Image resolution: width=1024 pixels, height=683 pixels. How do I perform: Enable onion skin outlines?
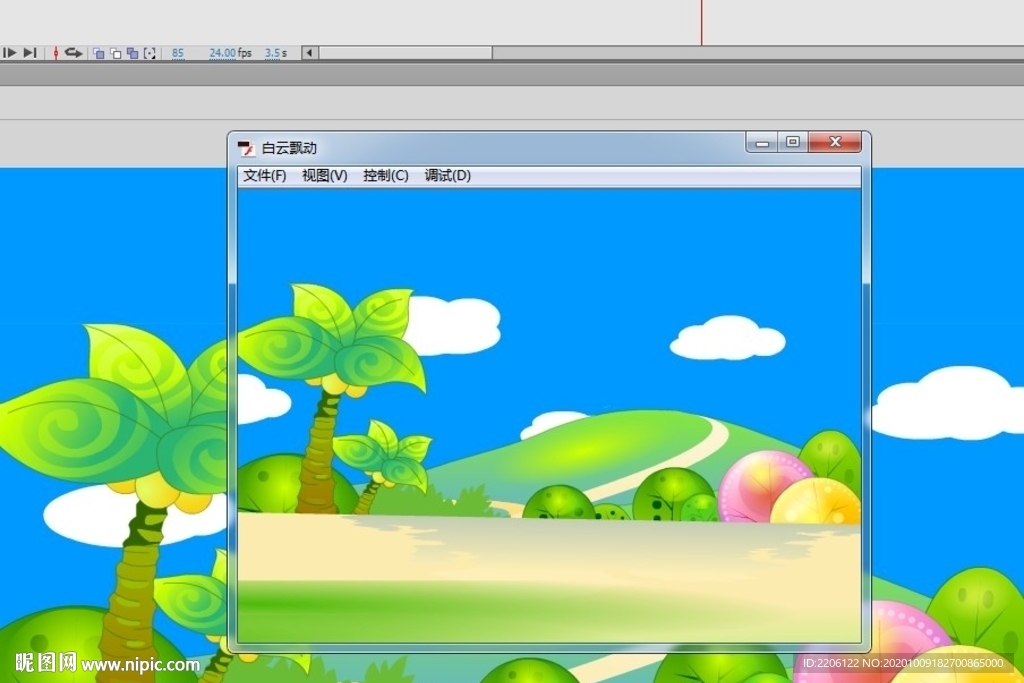[116, 54]
